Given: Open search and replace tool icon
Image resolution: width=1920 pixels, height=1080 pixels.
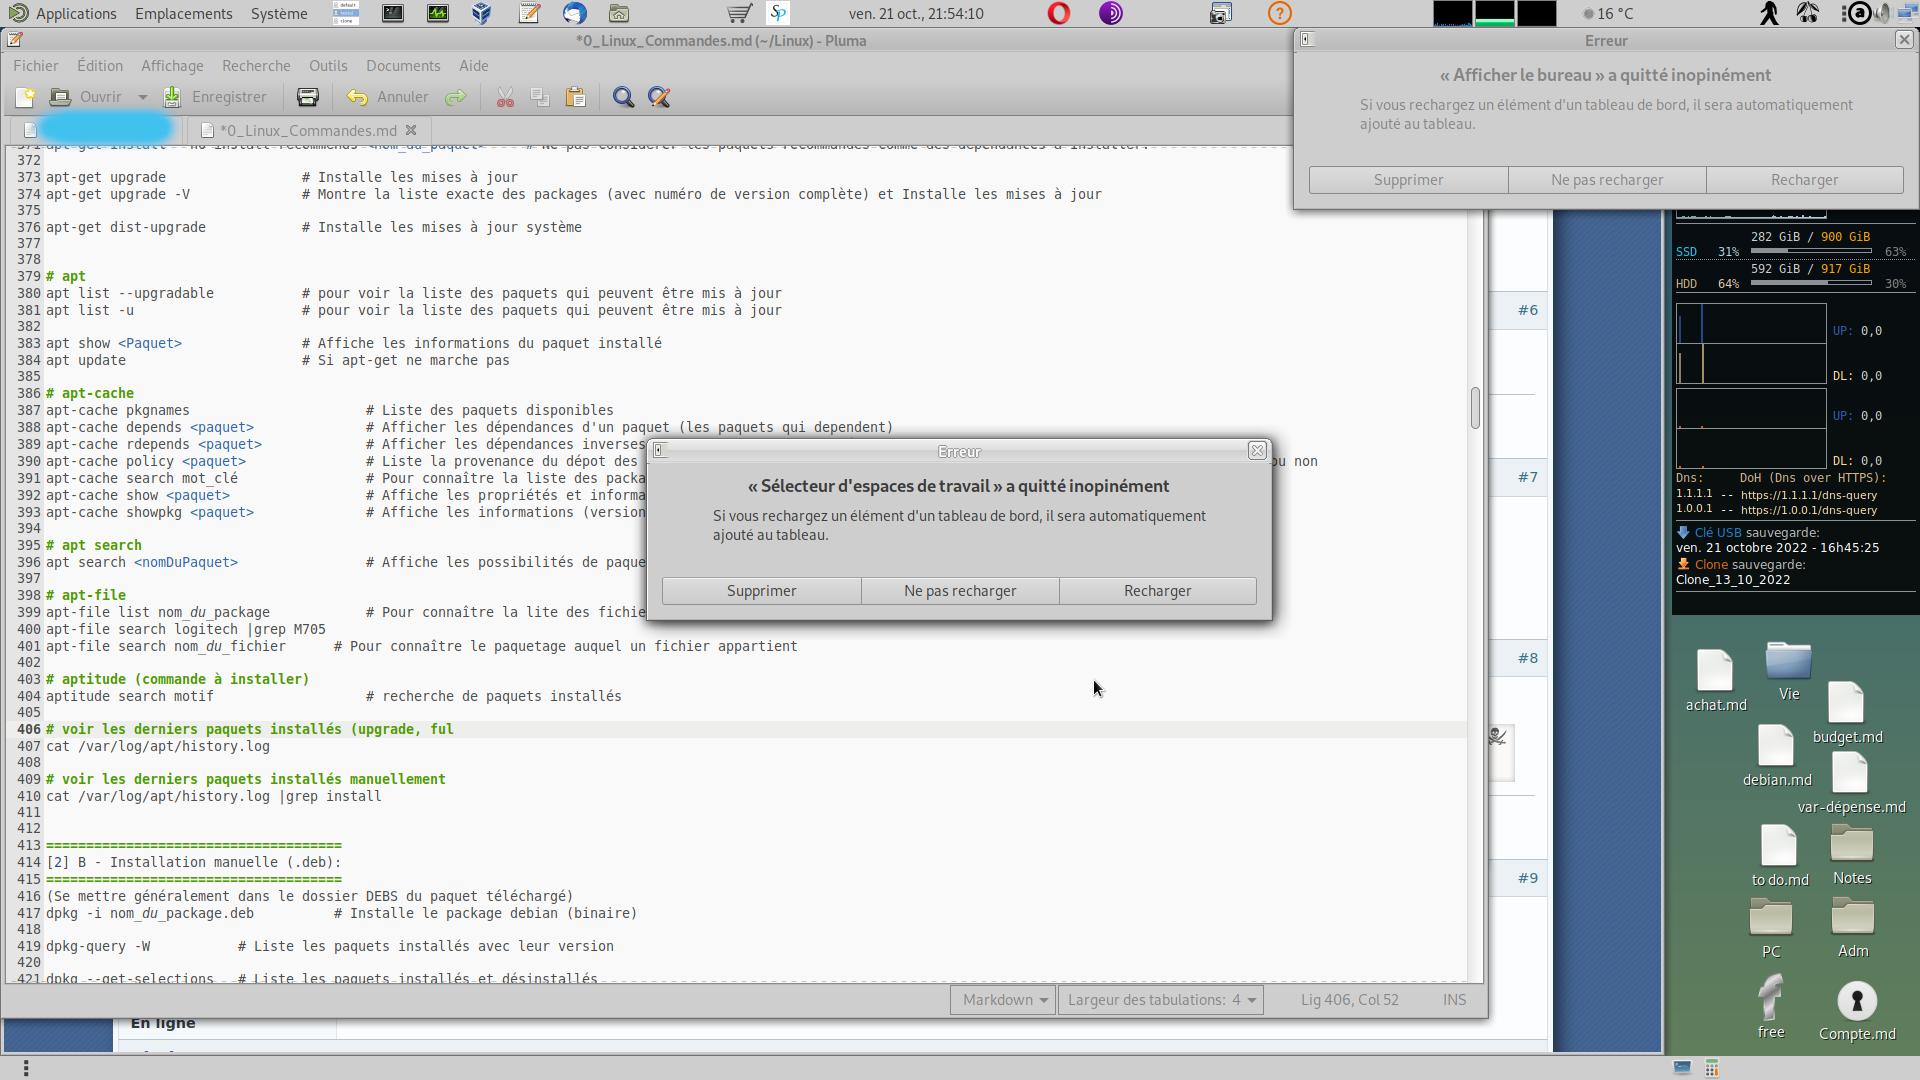Looking at the screenshot, I should point(659,97).
